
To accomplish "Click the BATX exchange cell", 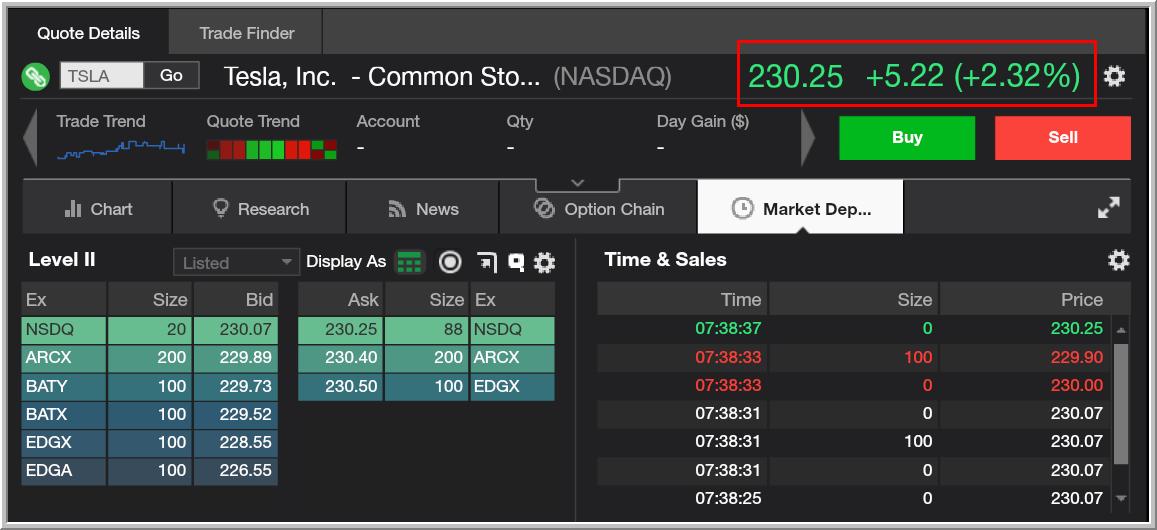I will 64,414.
